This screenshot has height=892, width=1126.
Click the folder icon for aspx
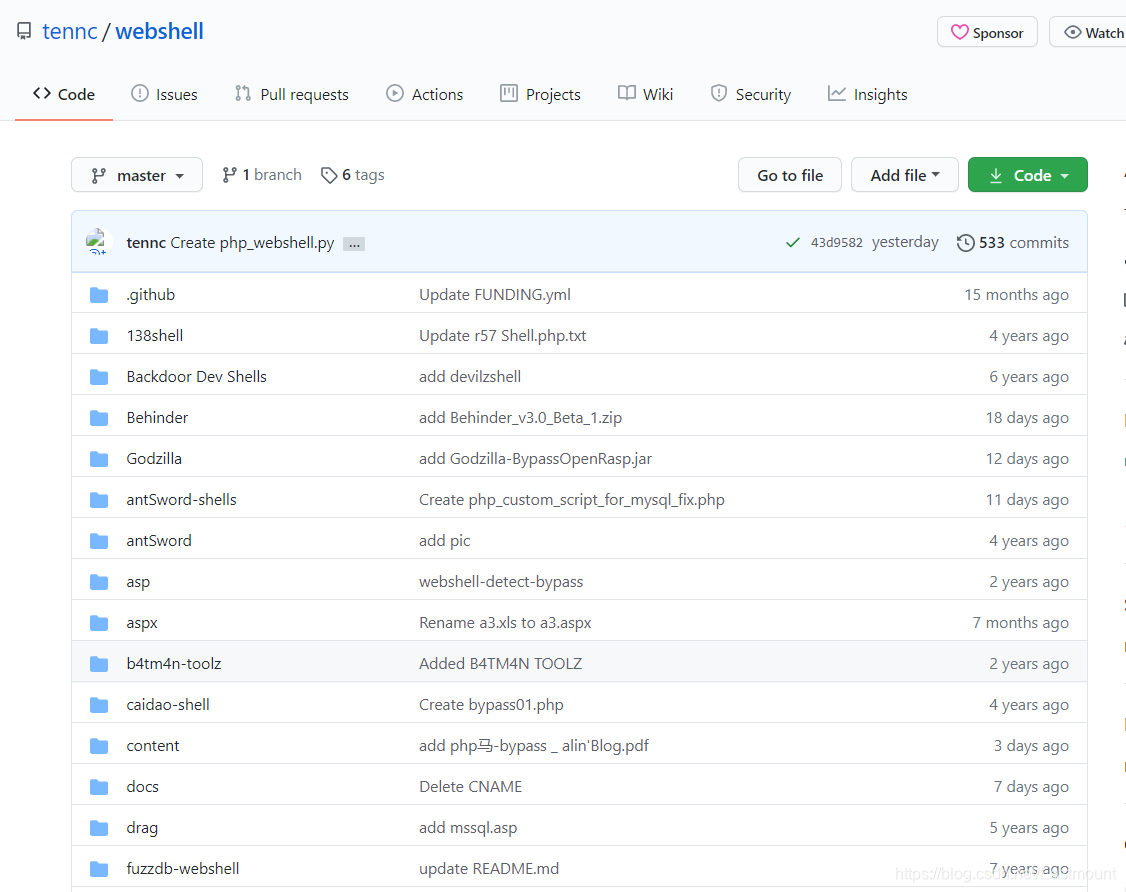99,623
